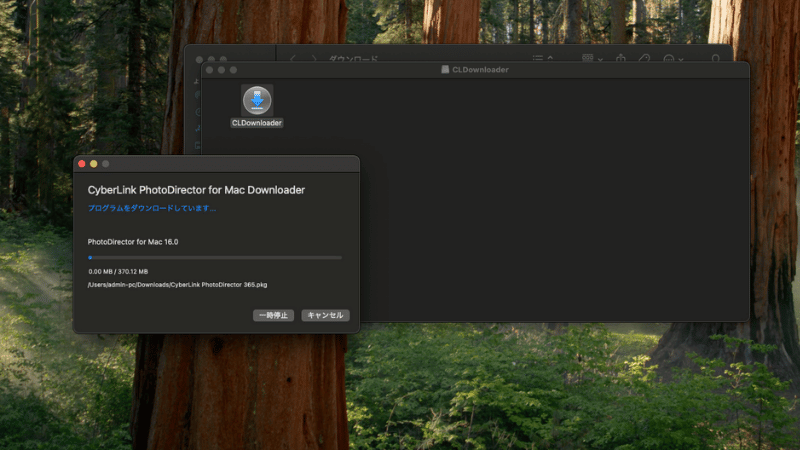Click the CLDownloader window title disk icon
This screenshot has width=800, height=450.
[445, 69]
